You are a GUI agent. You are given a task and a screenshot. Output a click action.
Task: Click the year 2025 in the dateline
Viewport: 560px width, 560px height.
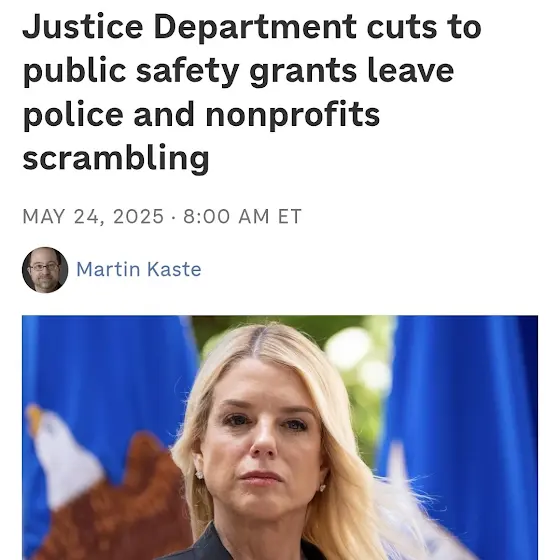click(138, 216)
